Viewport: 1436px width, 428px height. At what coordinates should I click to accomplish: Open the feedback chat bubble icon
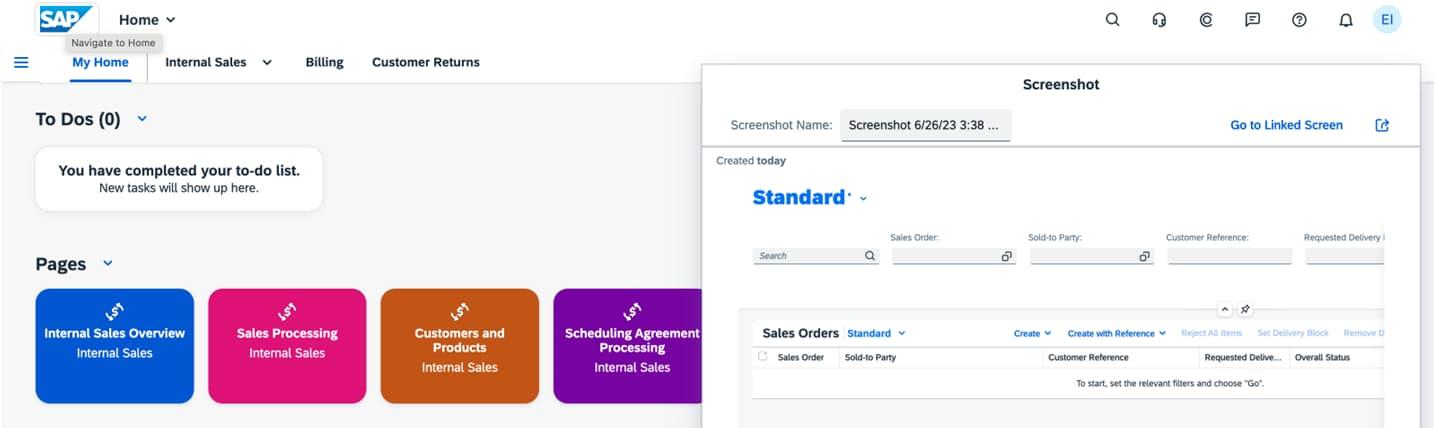click(1252, 20)
